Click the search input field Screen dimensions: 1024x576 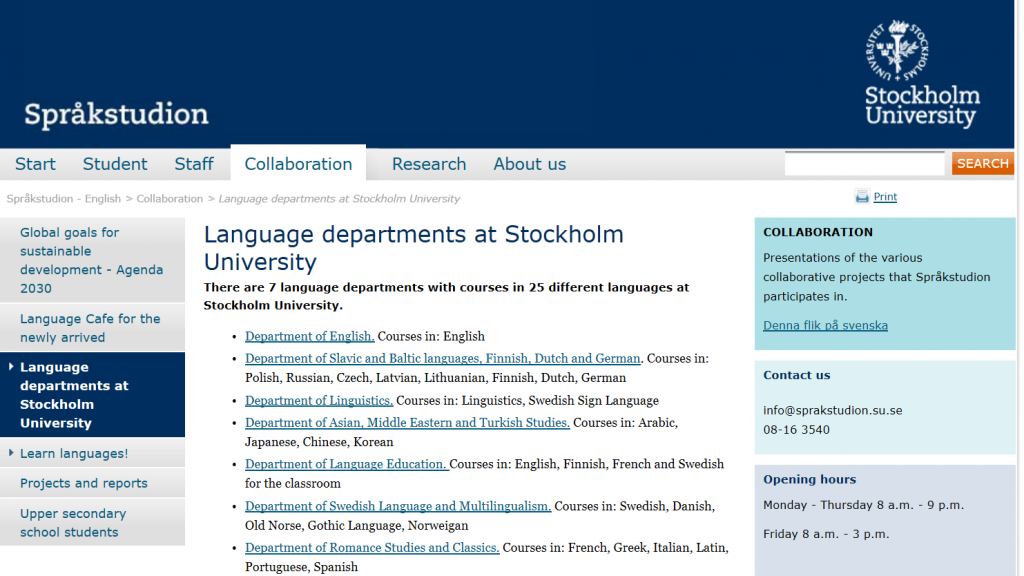tap(865, 163)
